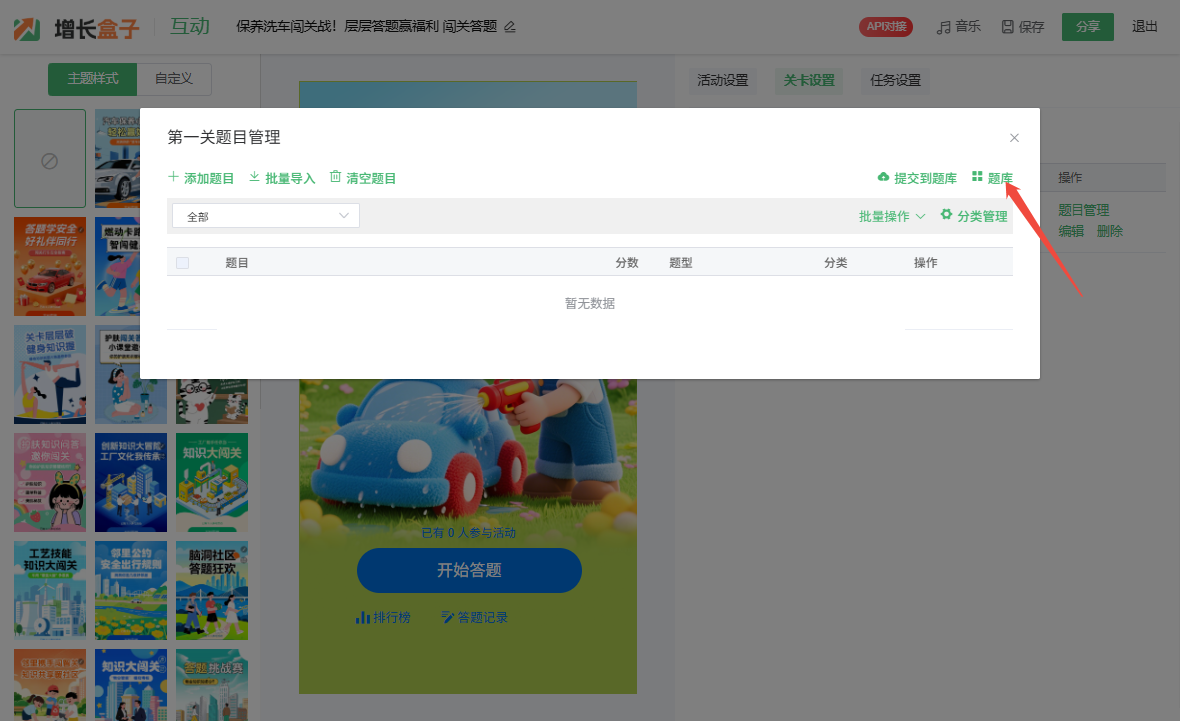
Task: Click the 提交到题库 cloud upload icon
Action: click(883, 177)
